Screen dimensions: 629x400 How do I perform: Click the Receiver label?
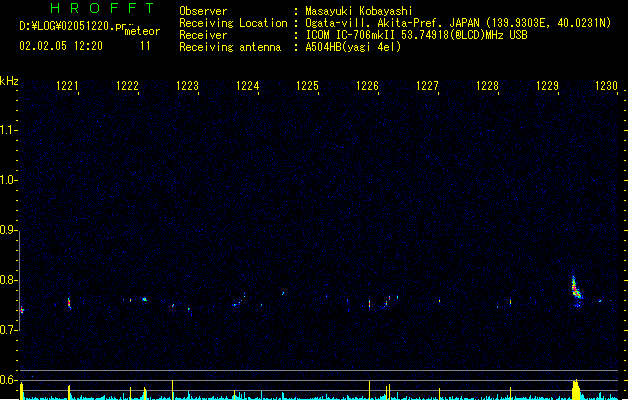[203, 35]
